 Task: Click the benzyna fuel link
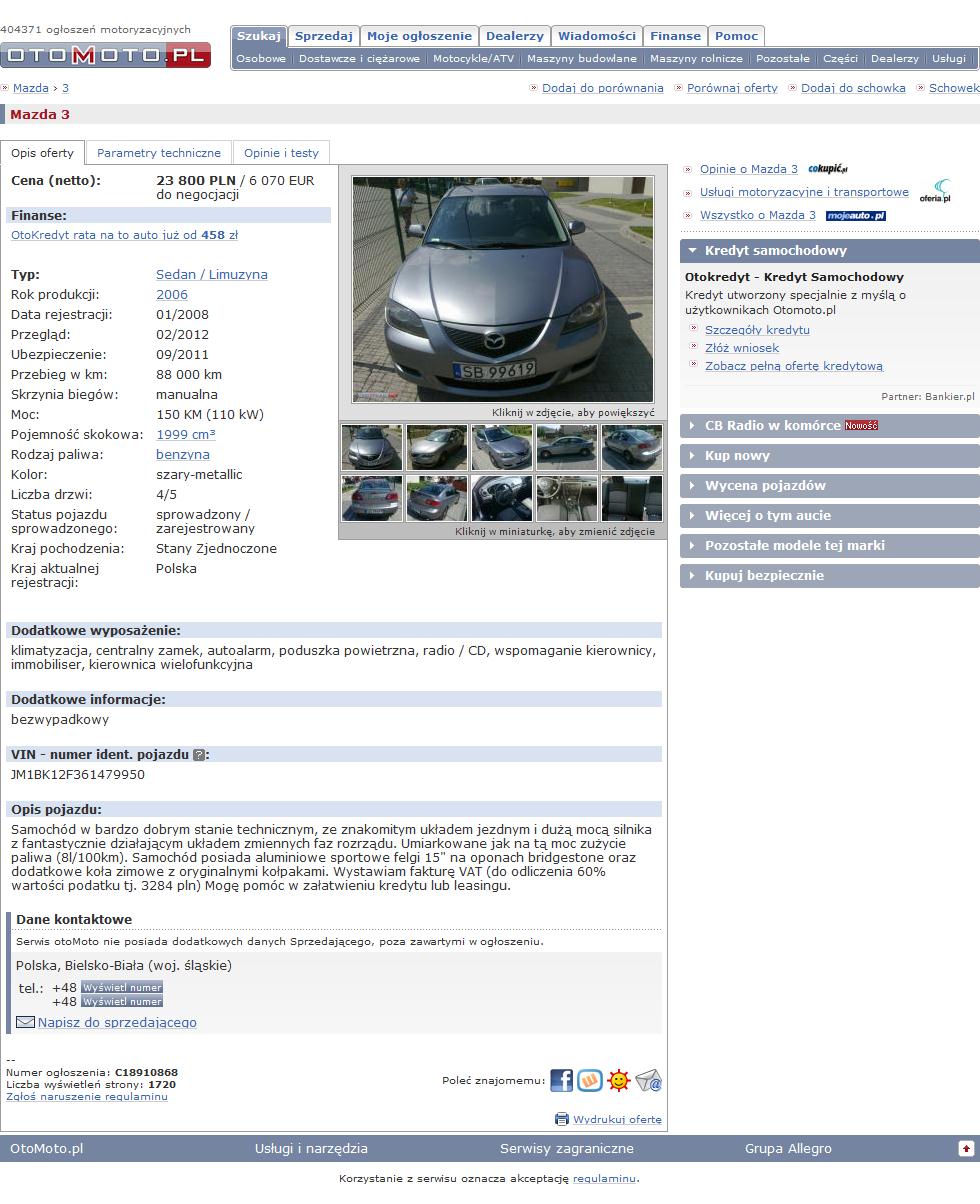click(183, 454)
